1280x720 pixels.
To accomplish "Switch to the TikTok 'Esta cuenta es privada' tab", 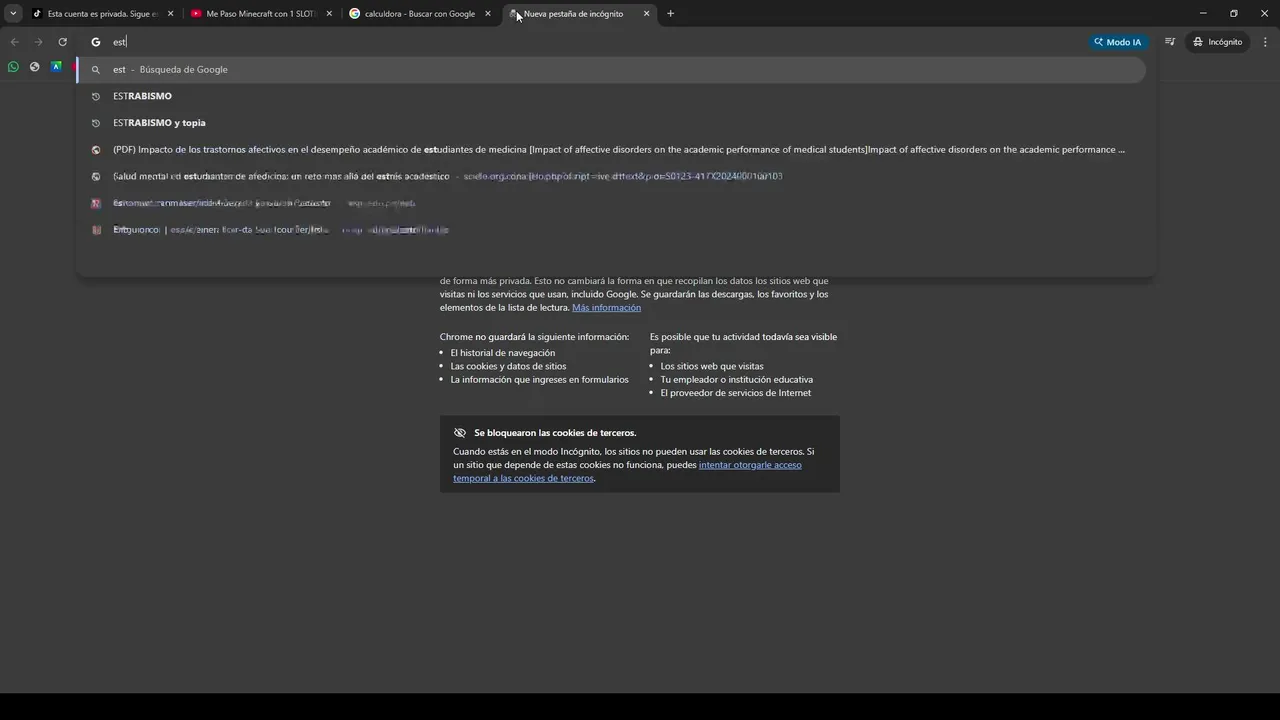I will pos(103,14).
